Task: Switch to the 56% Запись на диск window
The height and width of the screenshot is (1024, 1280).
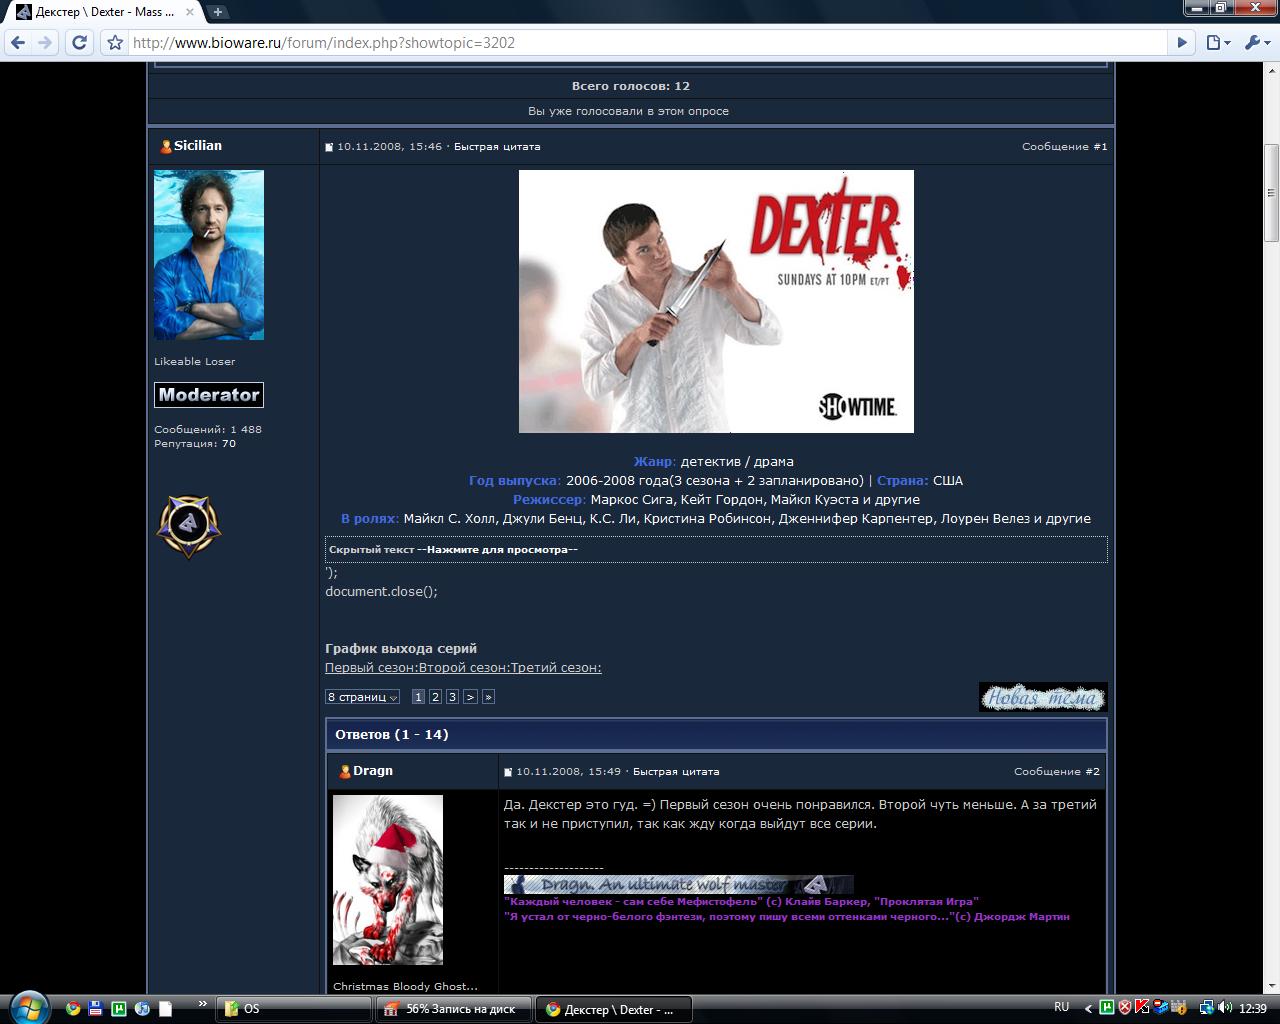Action: tap(453, 1009)
